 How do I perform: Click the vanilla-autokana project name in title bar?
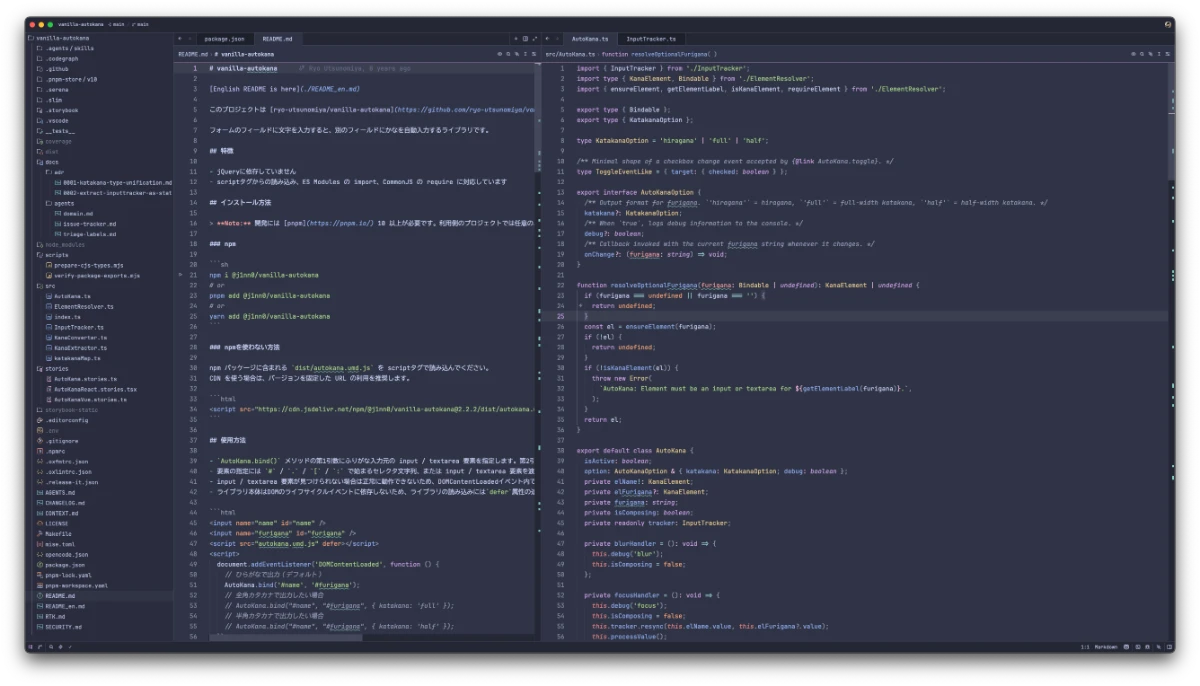(x=80, y=23)
